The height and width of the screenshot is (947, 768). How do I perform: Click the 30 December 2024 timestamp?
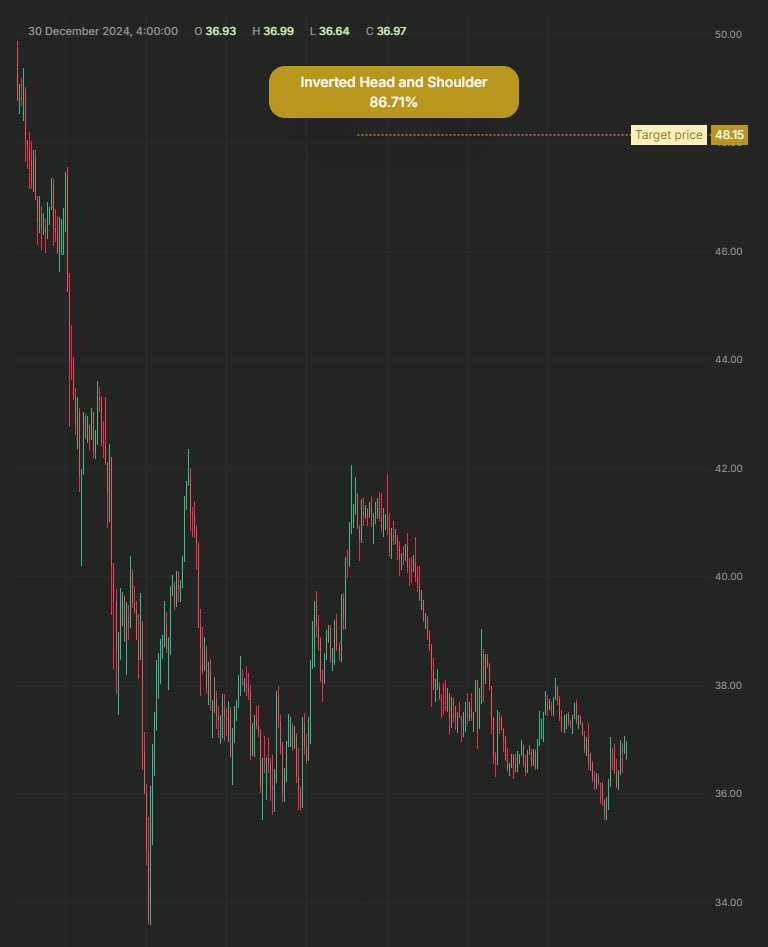(x=103, y=31)
